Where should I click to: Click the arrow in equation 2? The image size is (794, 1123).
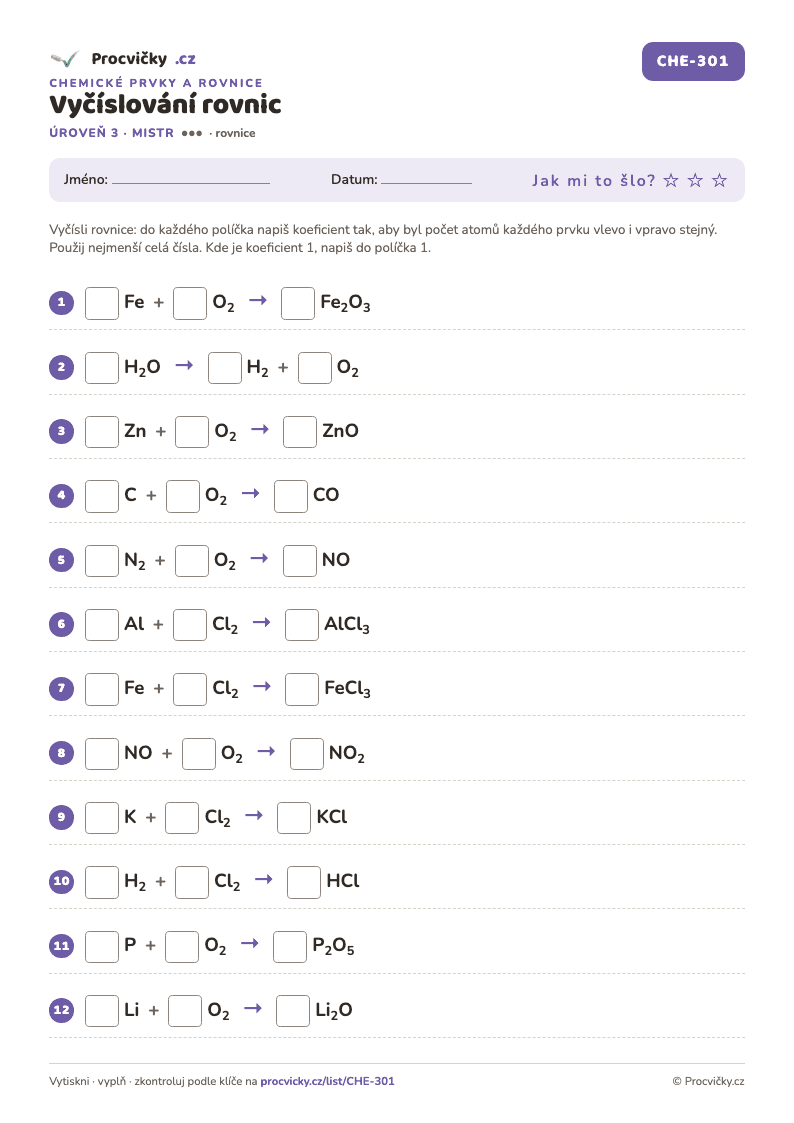[x=185, y=365]
